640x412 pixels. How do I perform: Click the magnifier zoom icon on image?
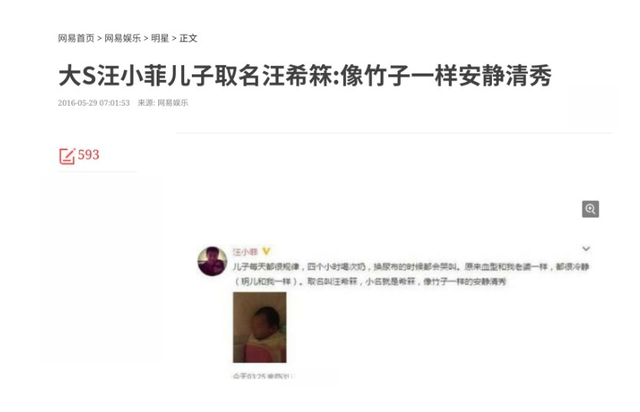590,209
